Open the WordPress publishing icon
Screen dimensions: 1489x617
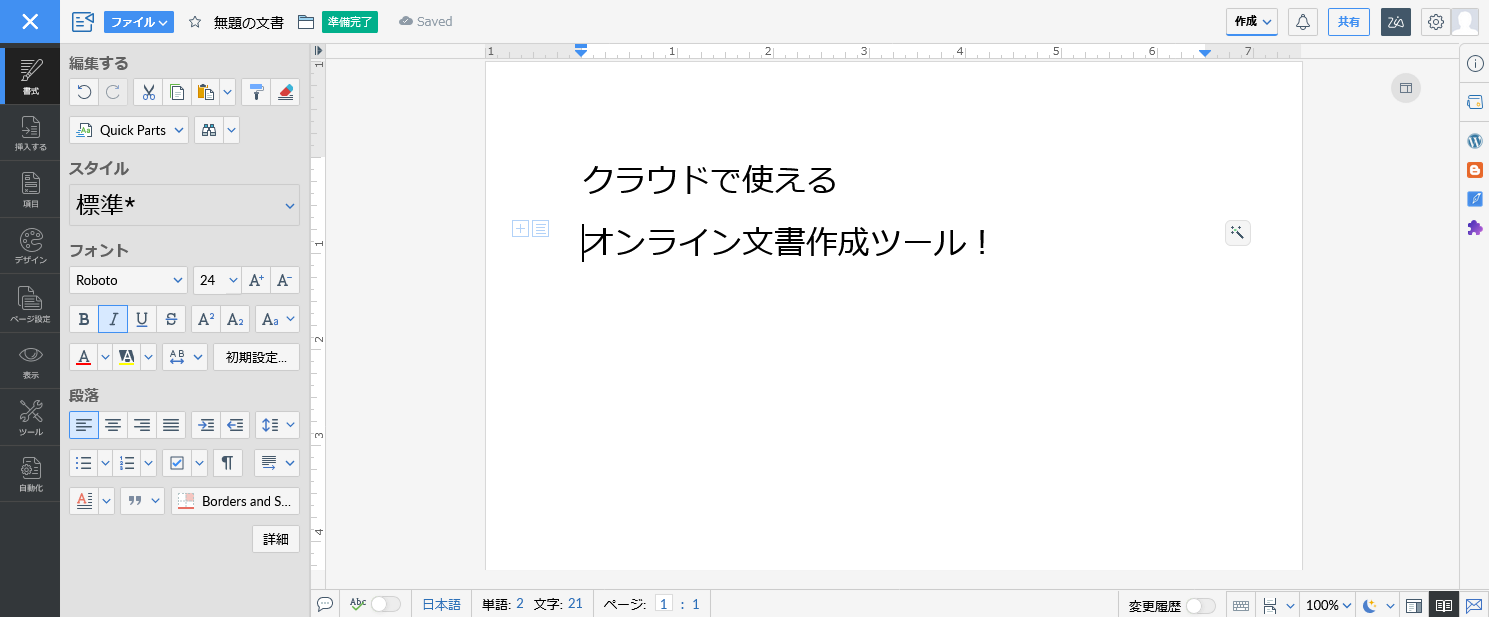tap(1474, 141)
